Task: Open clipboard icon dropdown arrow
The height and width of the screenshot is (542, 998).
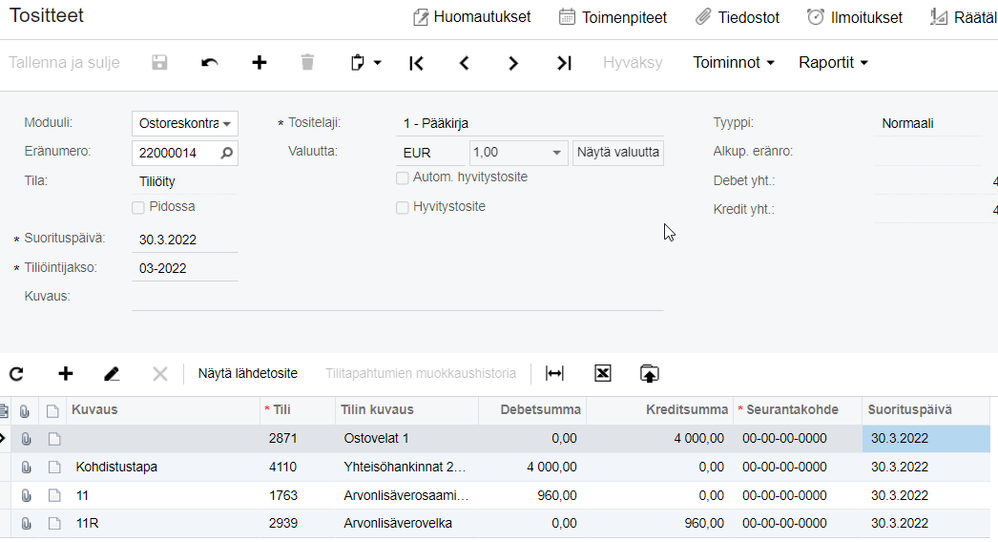Action: click(x=377, y=63)
